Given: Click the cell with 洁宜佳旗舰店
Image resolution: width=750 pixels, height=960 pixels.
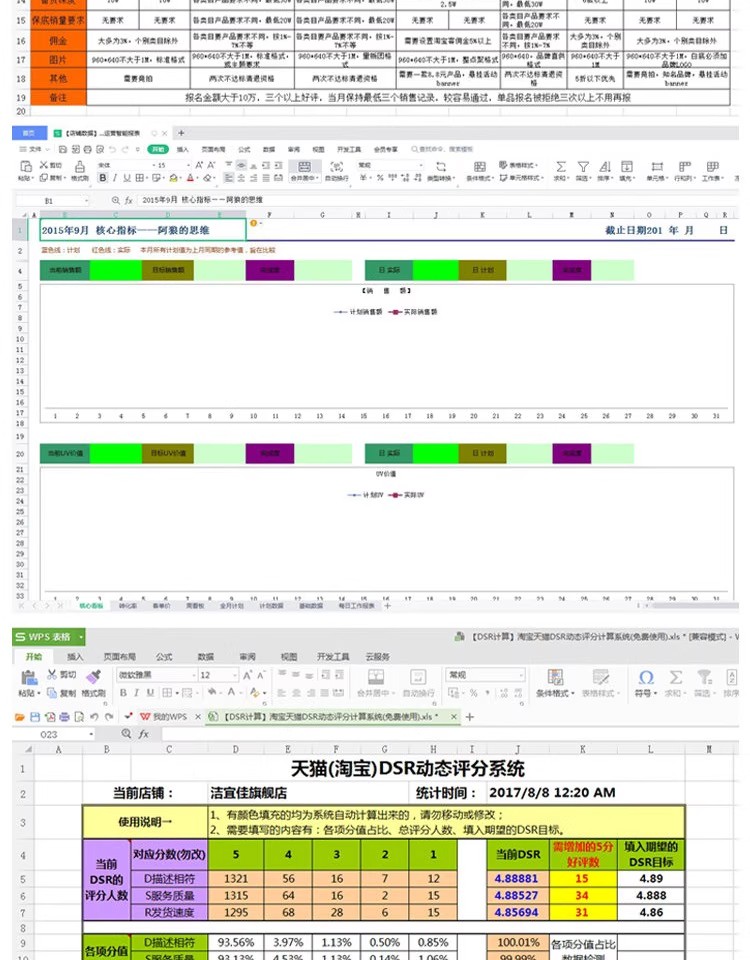Looking at the screenshot, I should click(x=309, y=793).
